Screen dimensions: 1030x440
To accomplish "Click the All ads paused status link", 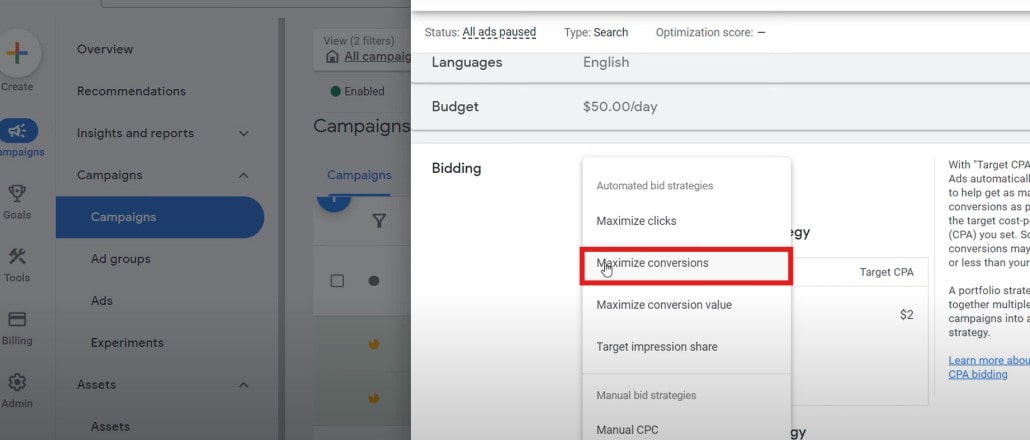I will 499,32.
